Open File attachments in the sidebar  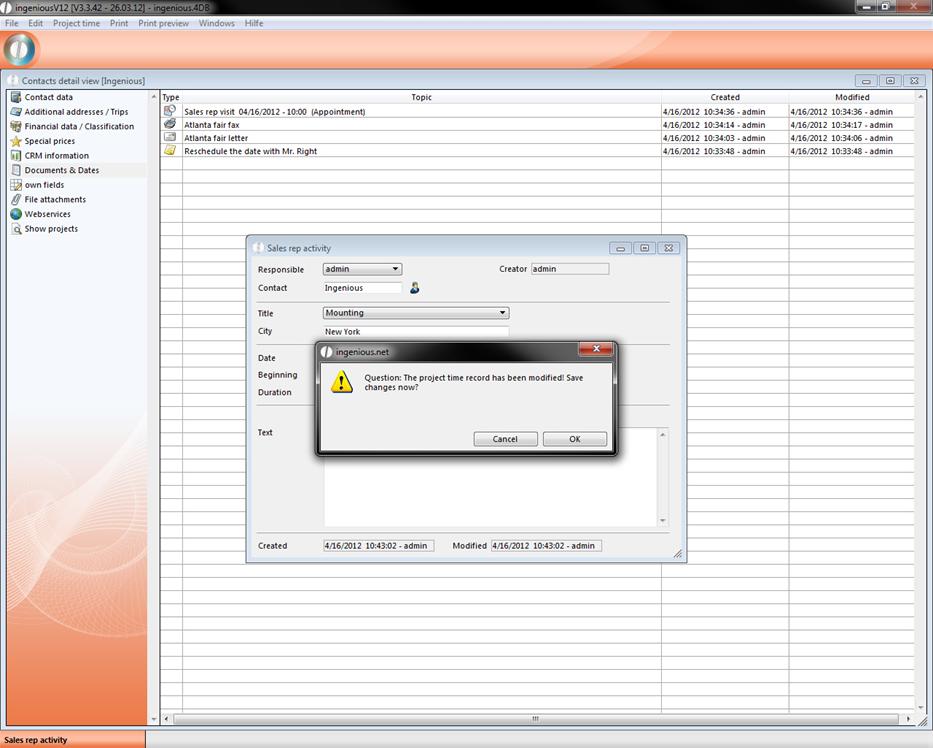click(x=55, y=199)
